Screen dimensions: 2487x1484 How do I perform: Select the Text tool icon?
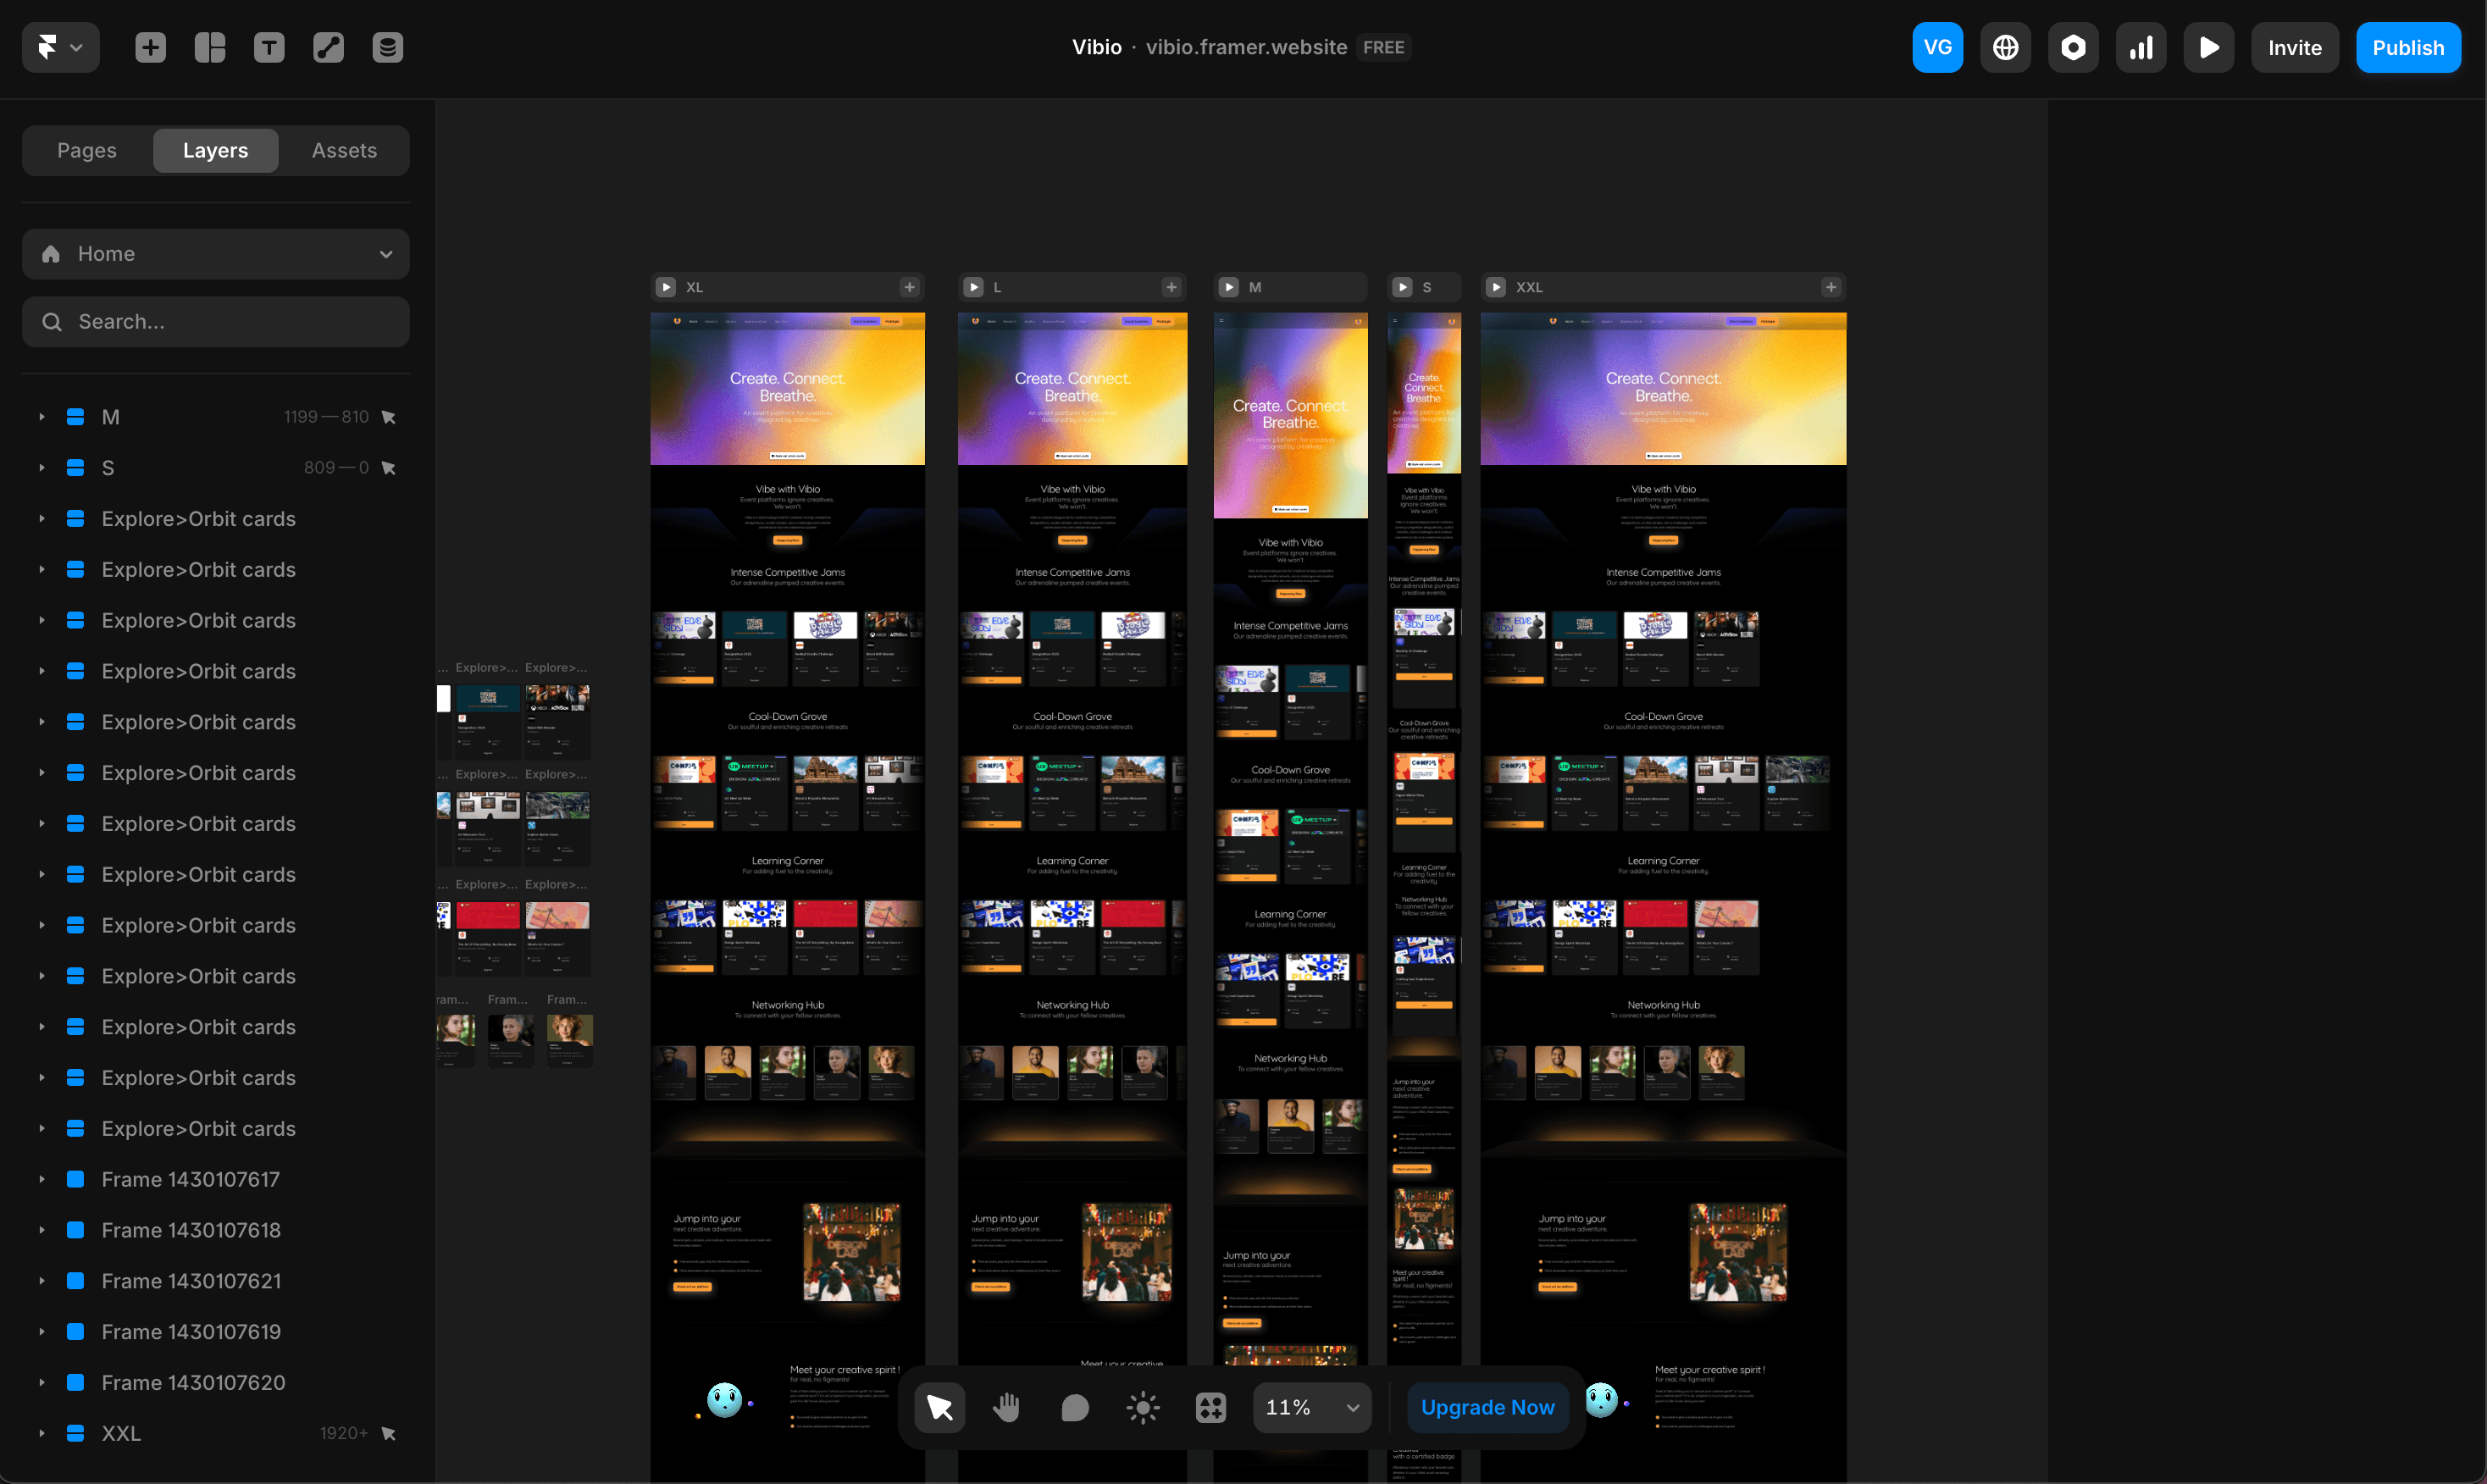point(269,47)
